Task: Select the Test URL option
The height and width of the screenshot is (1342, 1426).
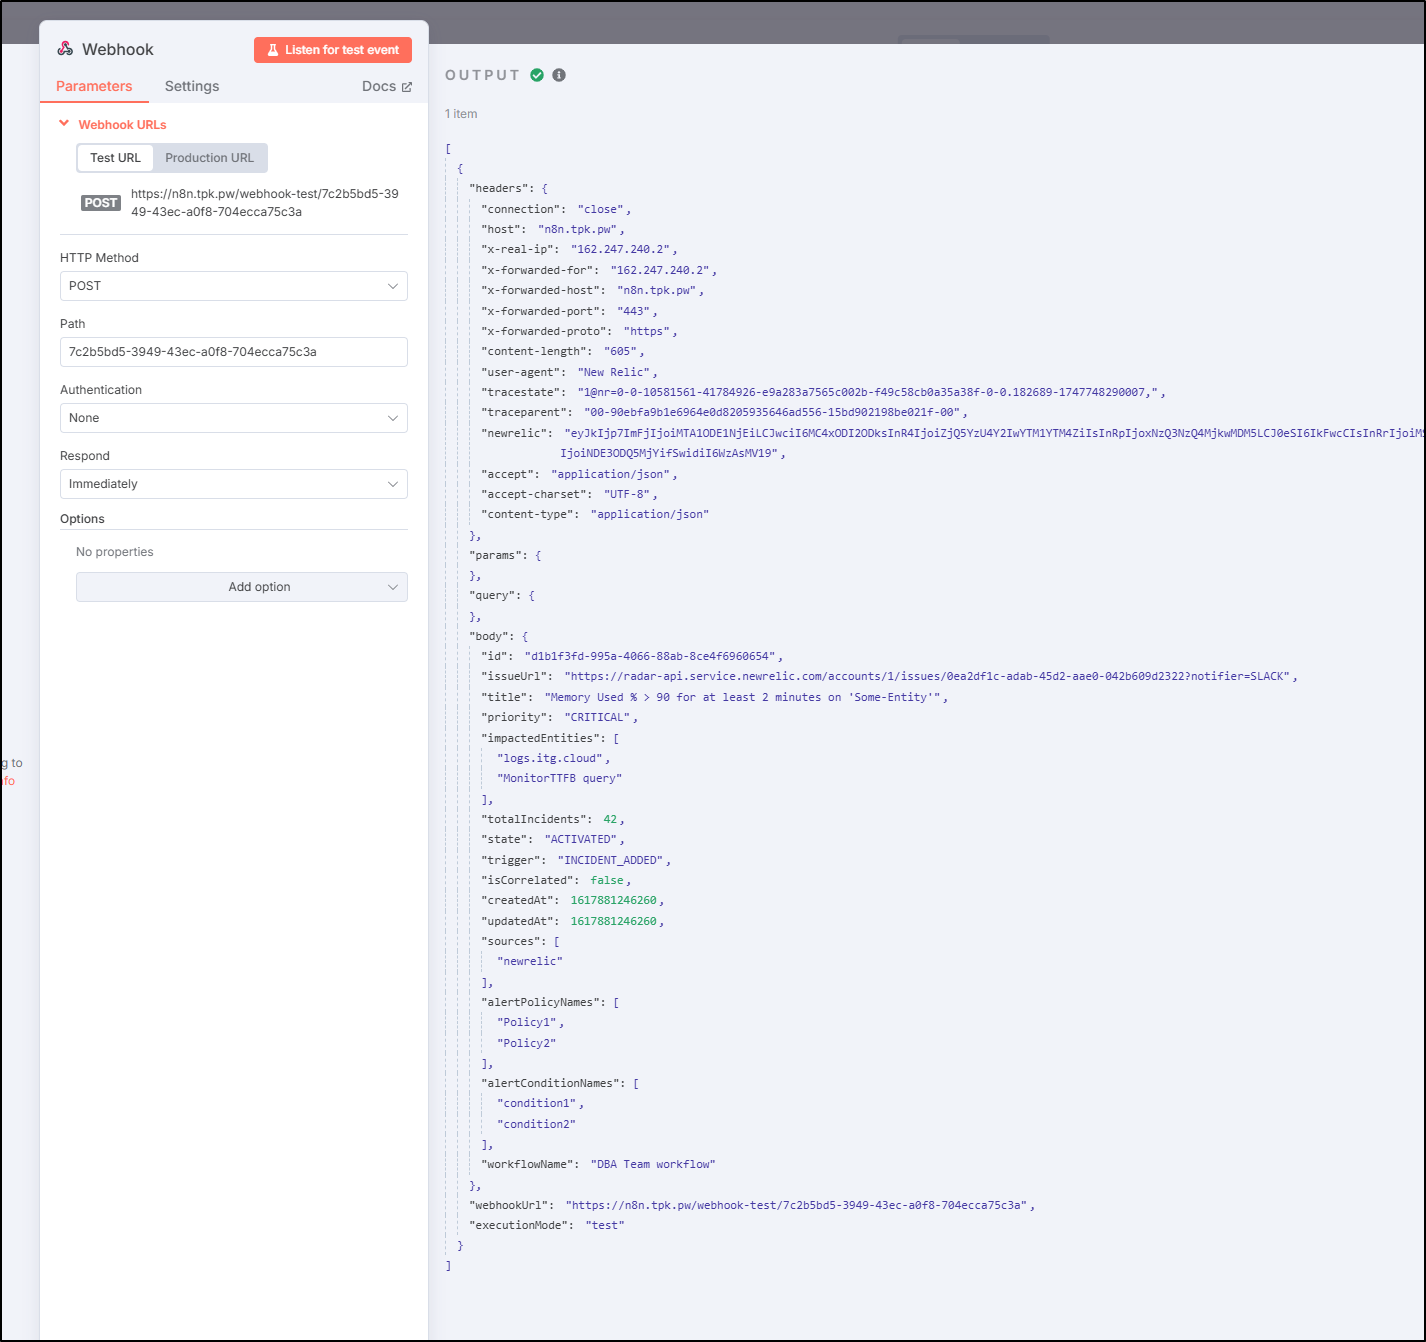Action: click(x=115, y=158)
